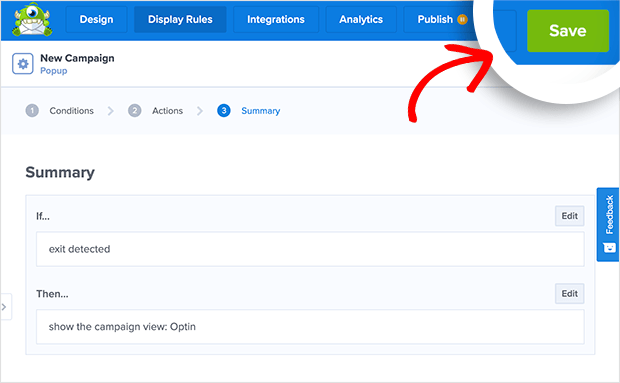
Task: Click the 'If...' label
Action: click(x=43, y=216)
